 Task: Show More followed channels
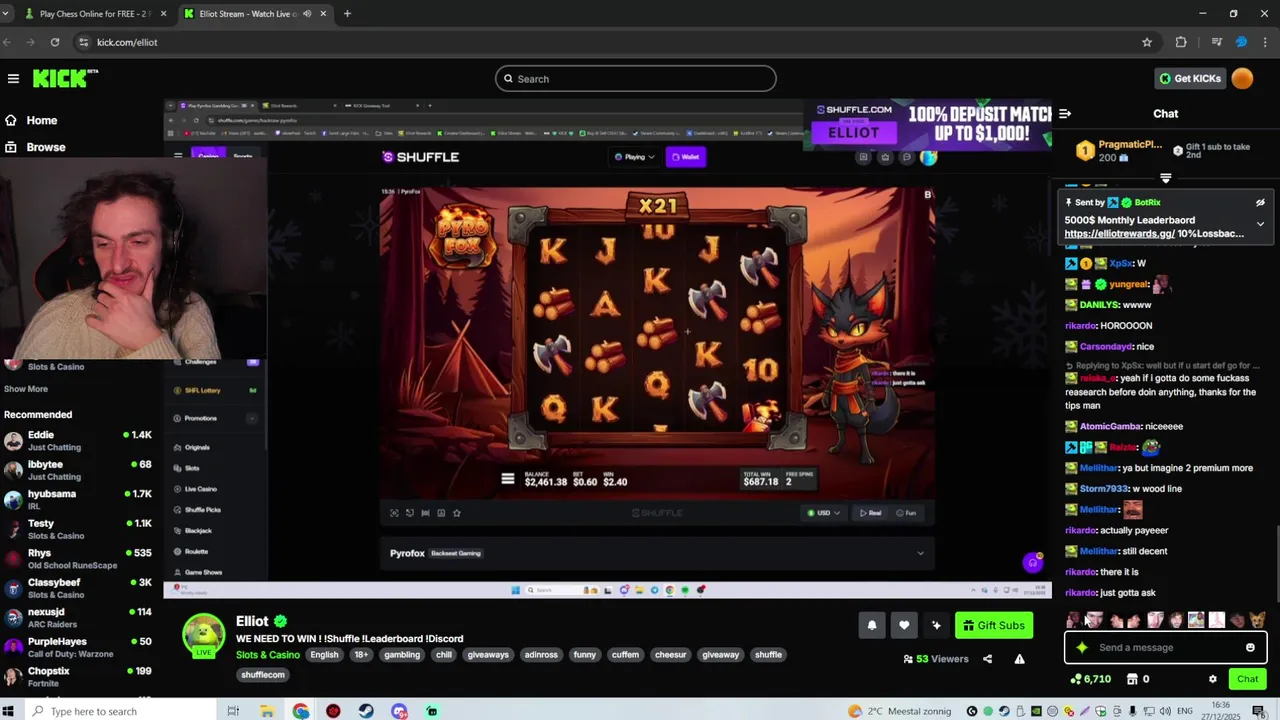26,389
